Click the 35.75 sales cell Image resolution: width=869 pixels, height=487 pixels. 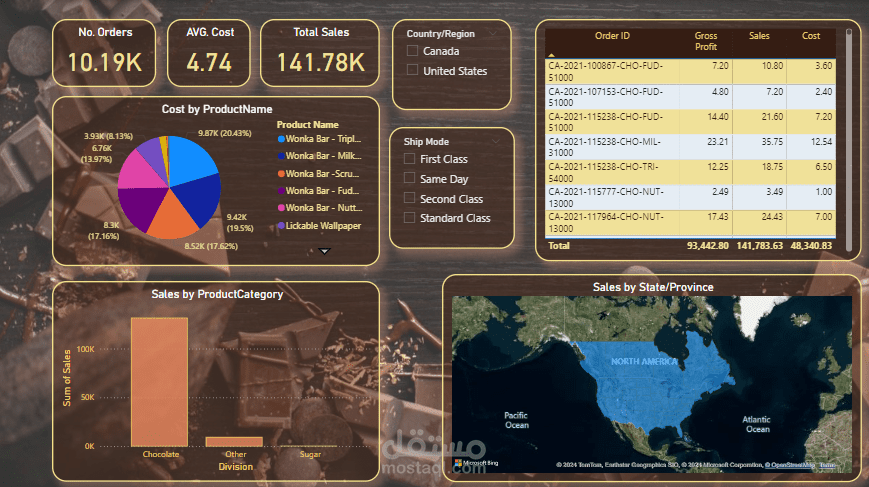(x=771, y=142)
